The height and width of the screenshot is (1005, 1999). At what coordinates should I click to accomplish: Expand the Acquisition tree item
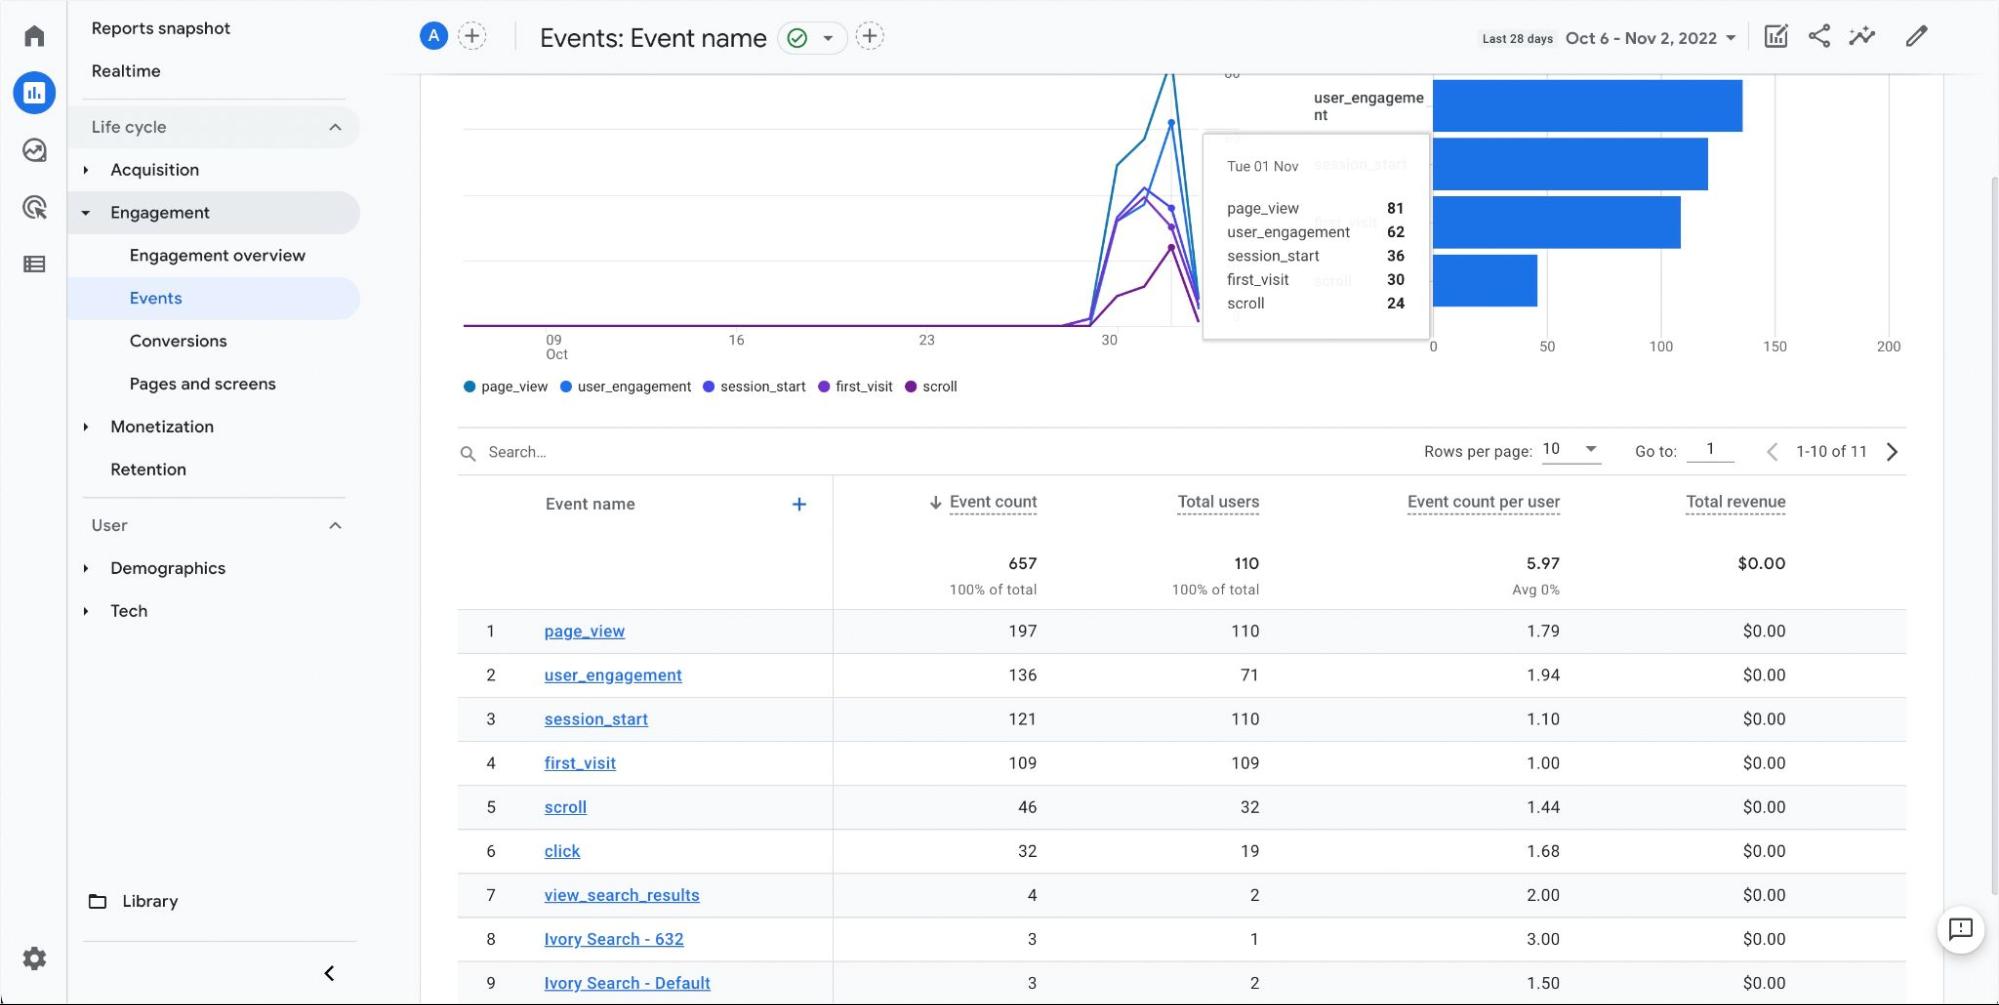pyautogui.click(x=86, y=170)
